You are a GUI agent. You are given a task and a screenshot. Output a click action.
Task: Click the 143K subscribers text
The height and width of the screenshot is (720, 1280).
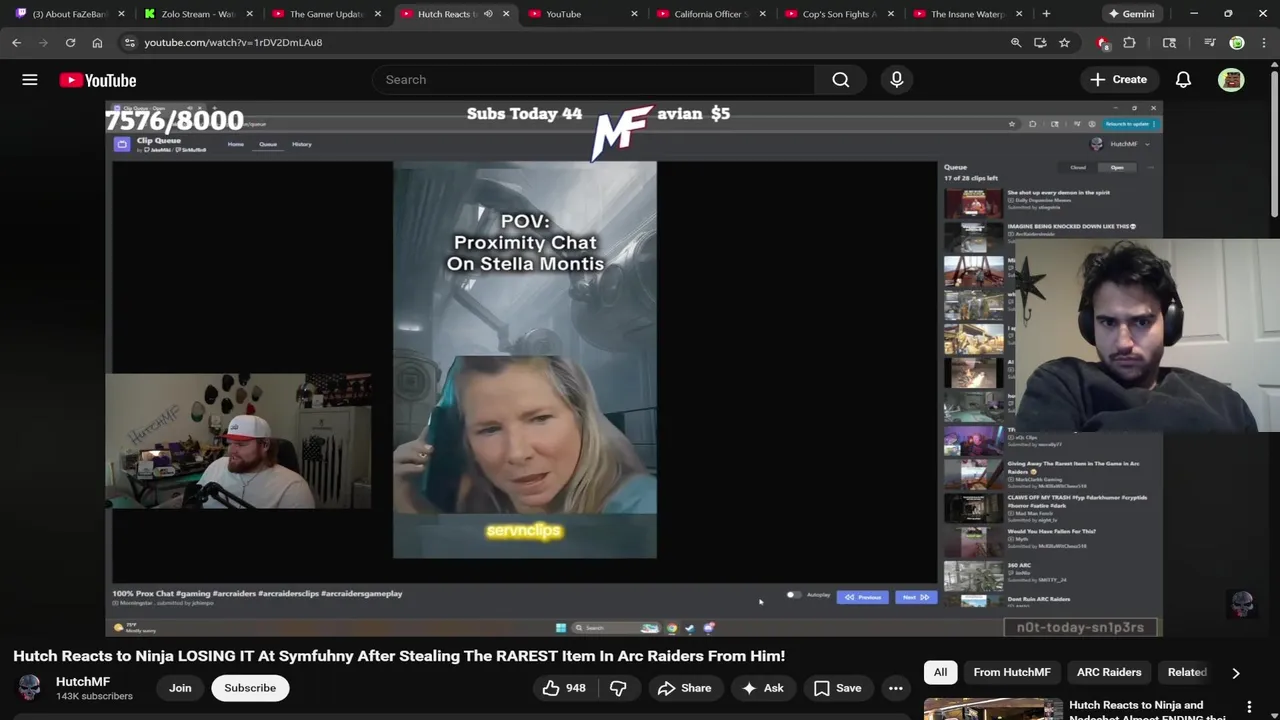94,696
